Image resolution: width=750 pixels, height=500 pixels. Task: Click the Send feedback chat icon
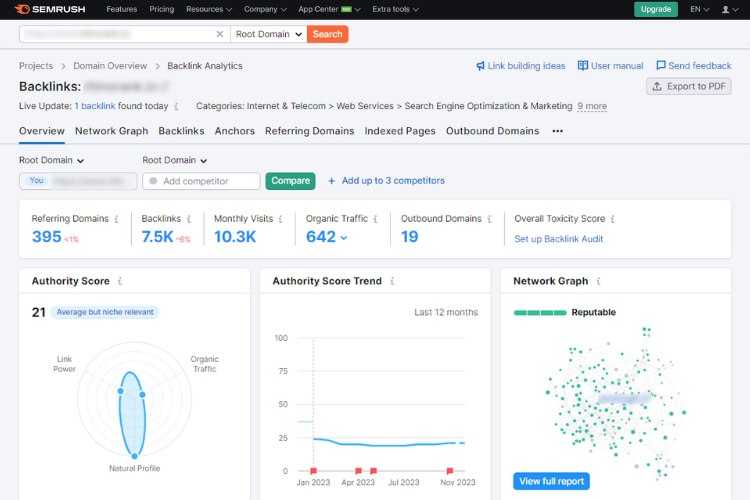(661, 66)
